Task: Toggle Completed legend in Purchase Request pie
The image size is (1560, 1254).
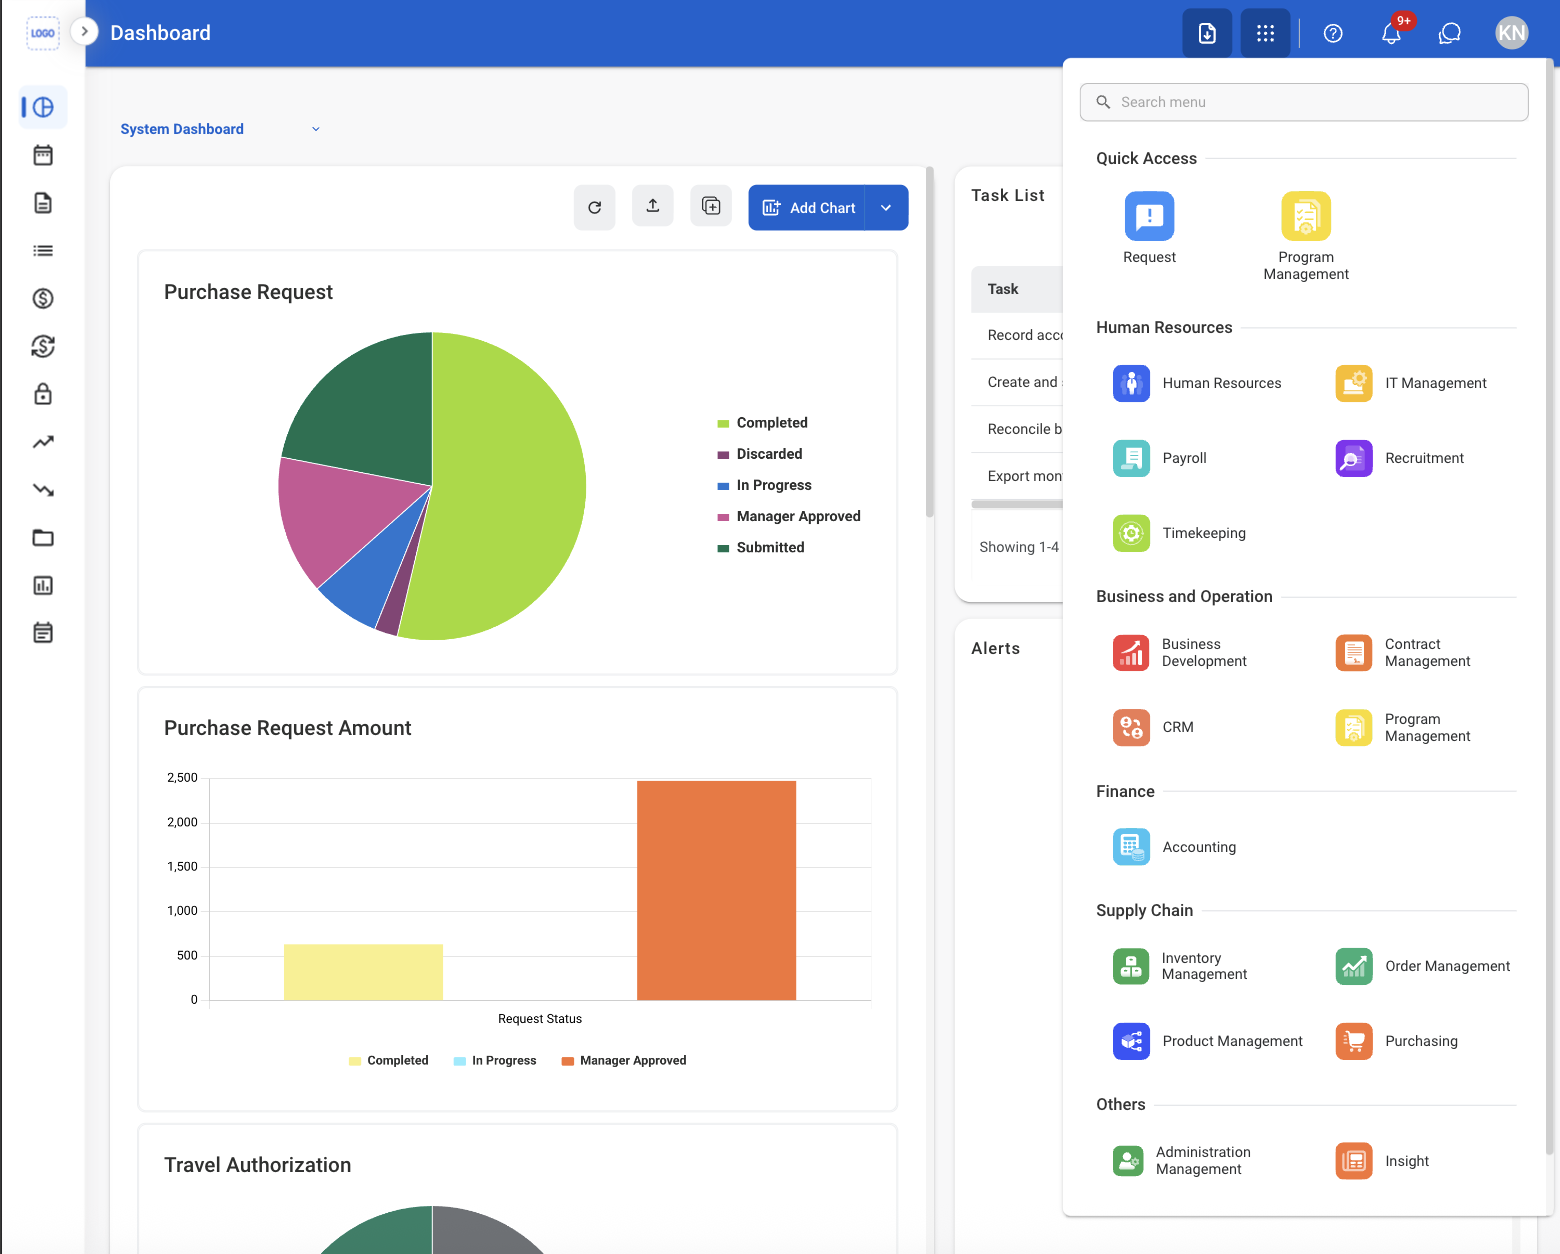Action: pos(763,423)
